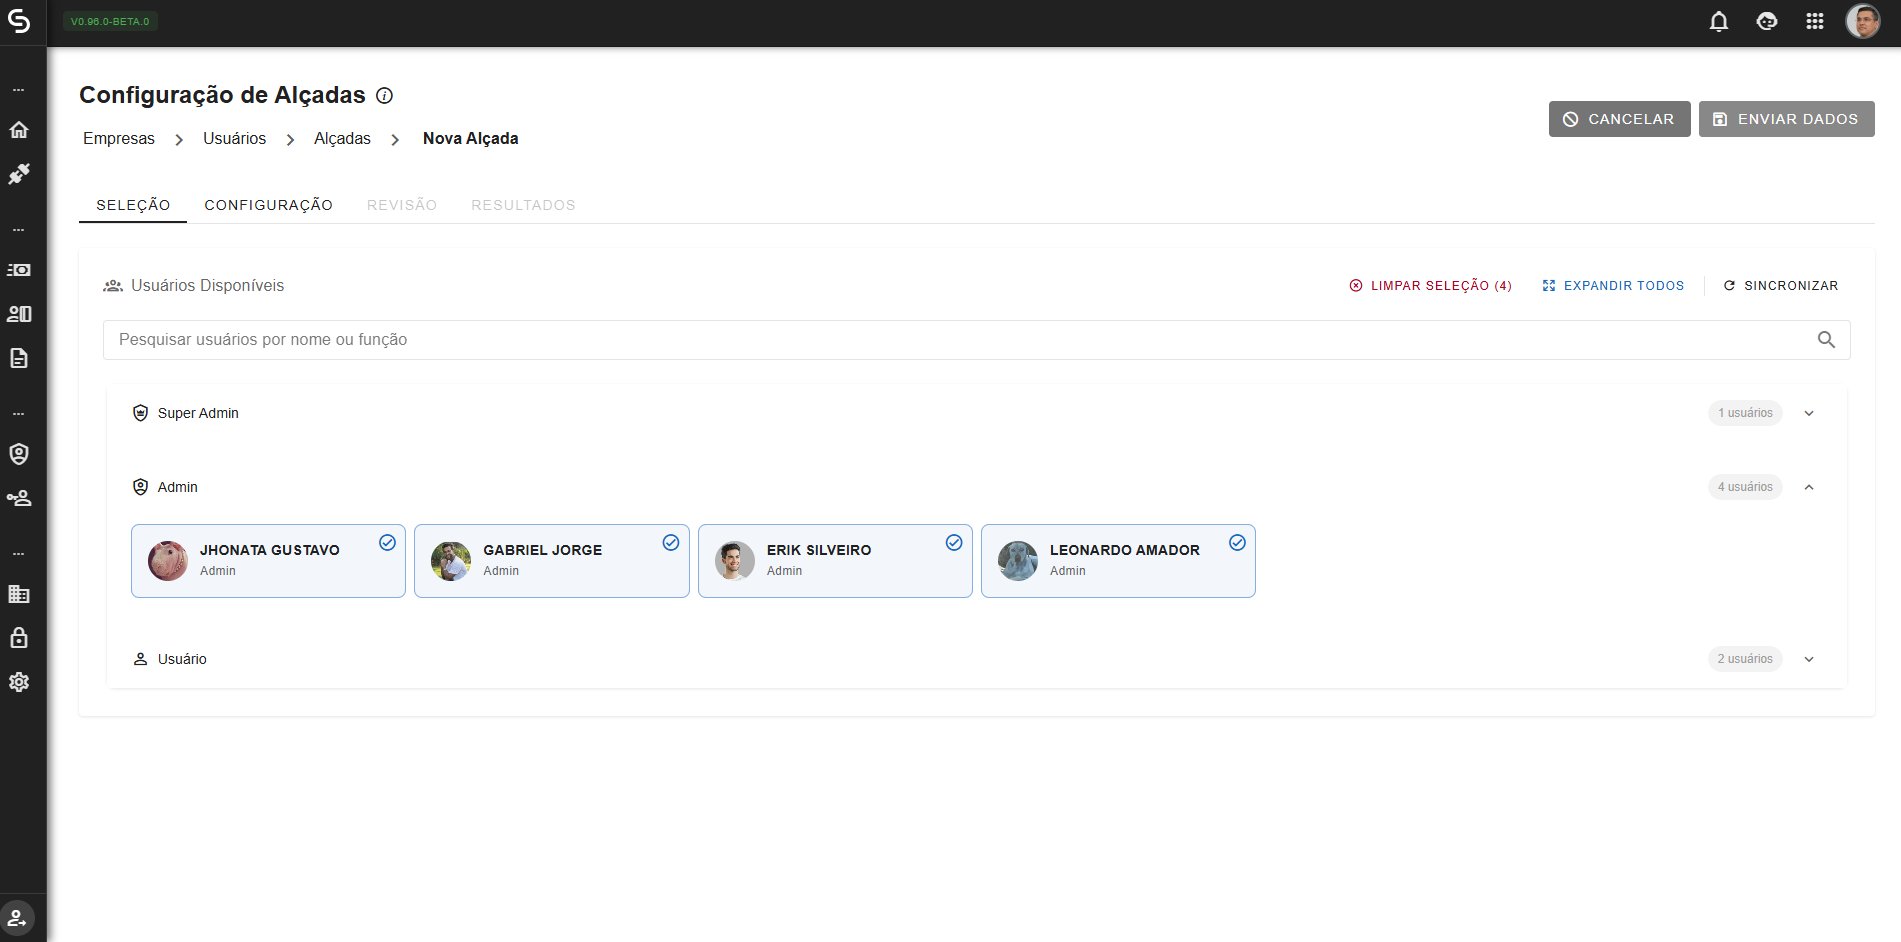This screenshot has width=1901, height=942.
Task: Deselect the Jhonata Gustavo user card checkmark
Action: coord(387,542)
